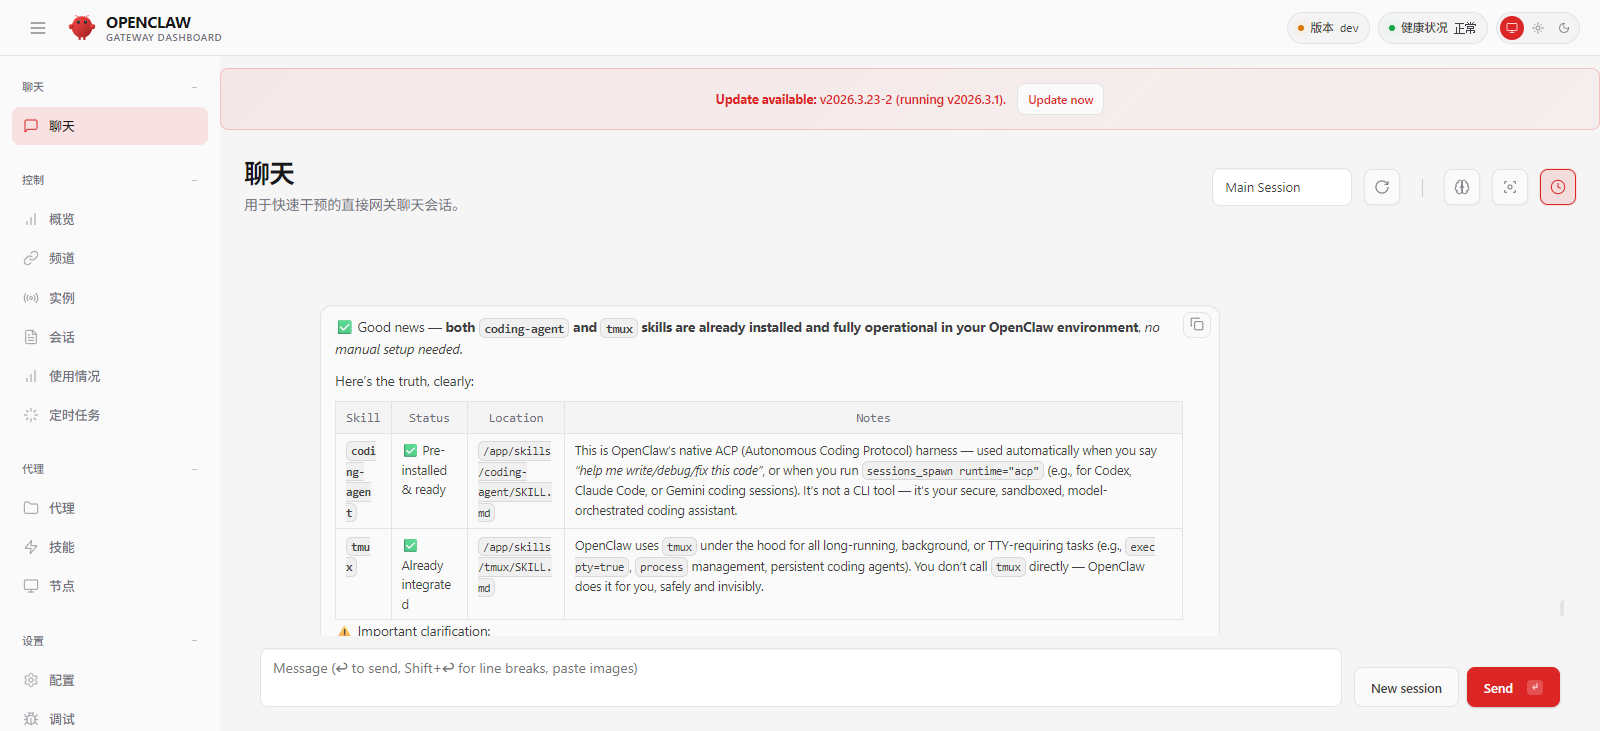Select 会话 in the sidebar
Image resolution: width=1600 pixels, height=731 pixels.
(62, 337)
